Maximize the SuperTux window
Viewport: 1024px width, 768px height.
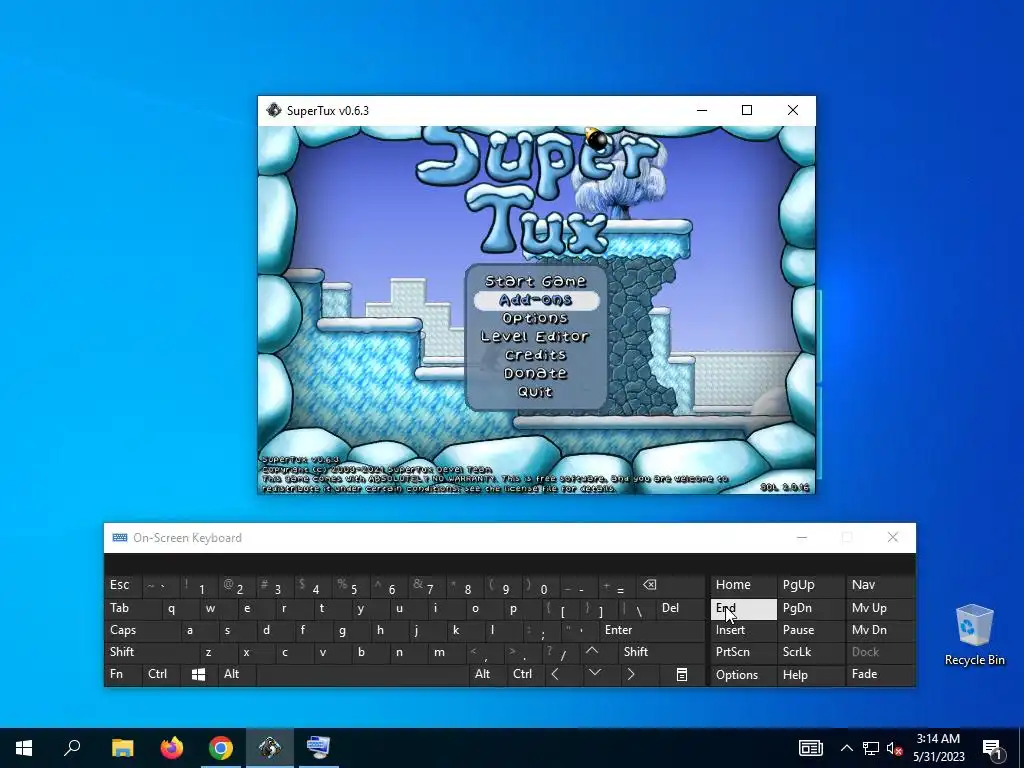click(747, 110)
